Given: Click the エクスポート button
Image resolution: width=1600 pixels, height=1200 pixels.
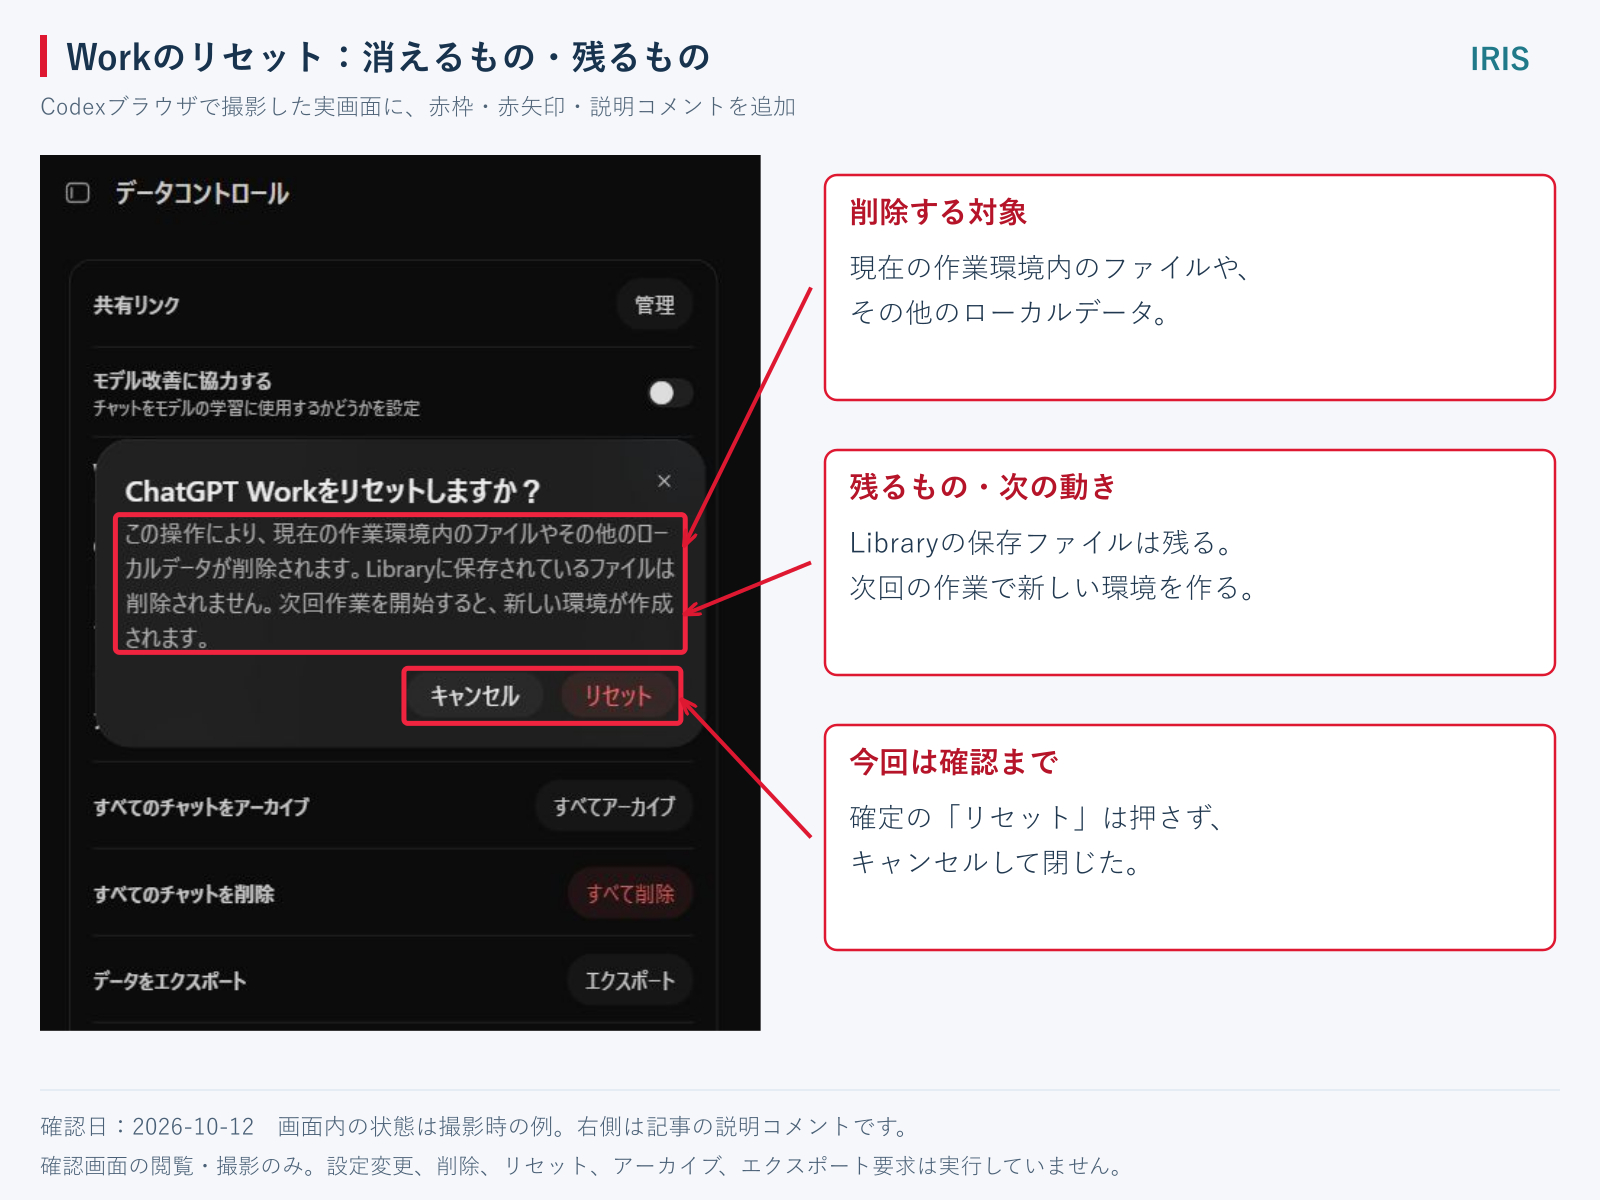Looking at the screenshot, I should click(x=630, y=980).
